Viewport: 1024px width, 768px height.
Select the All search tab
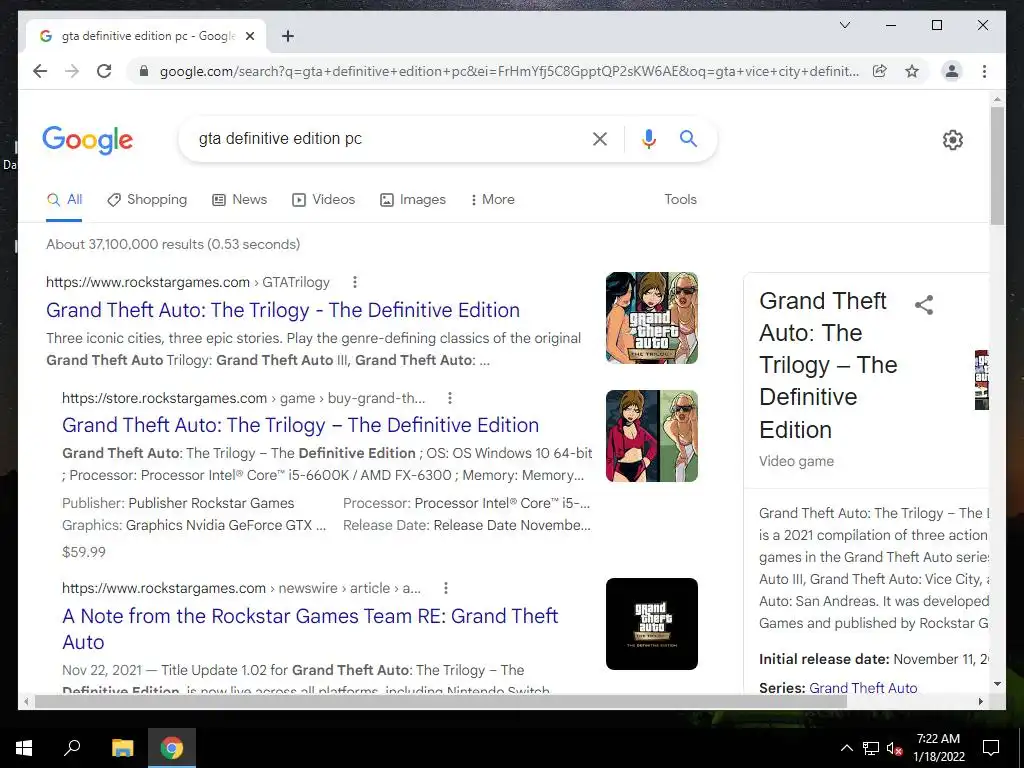pyautogui.click(x=65, y=199)
